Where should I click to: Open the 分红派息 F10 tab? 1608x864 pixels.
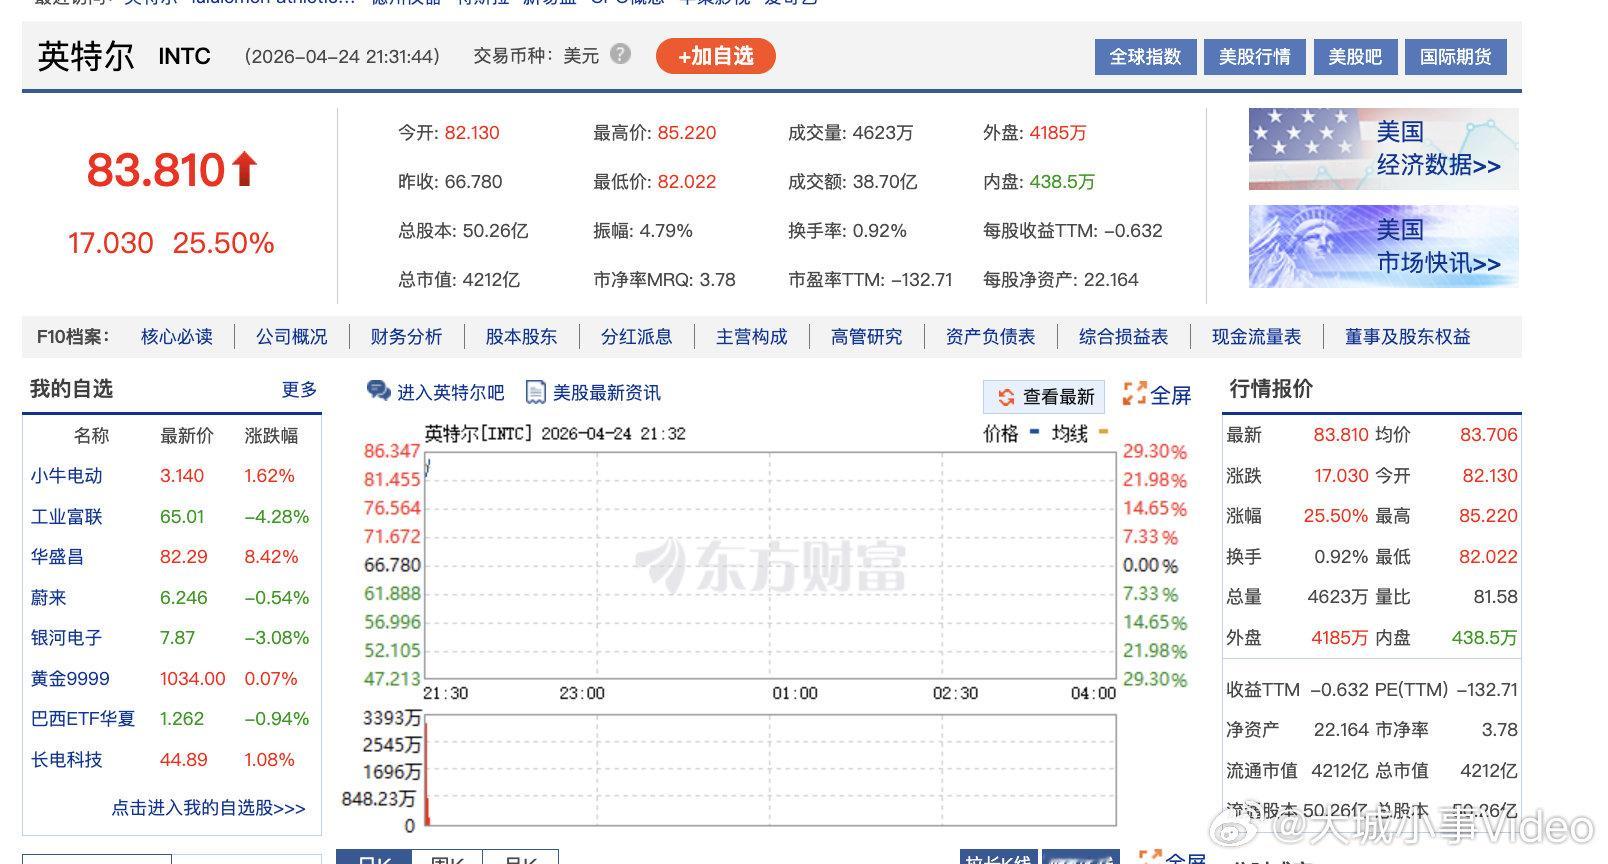[x=636, y=337]
